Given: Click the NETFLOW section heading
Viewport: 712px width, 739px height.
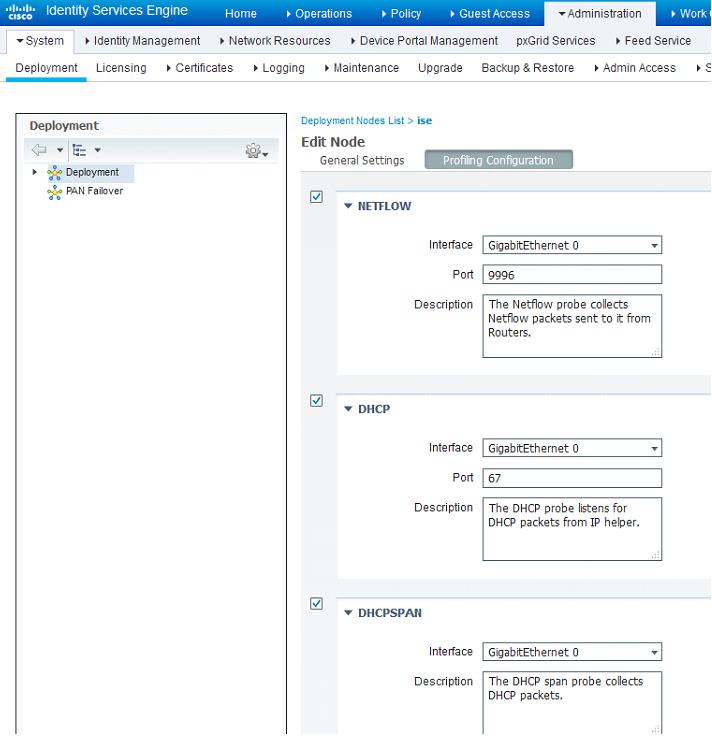Looking at the screenshot, I should (x=385, y=206).
